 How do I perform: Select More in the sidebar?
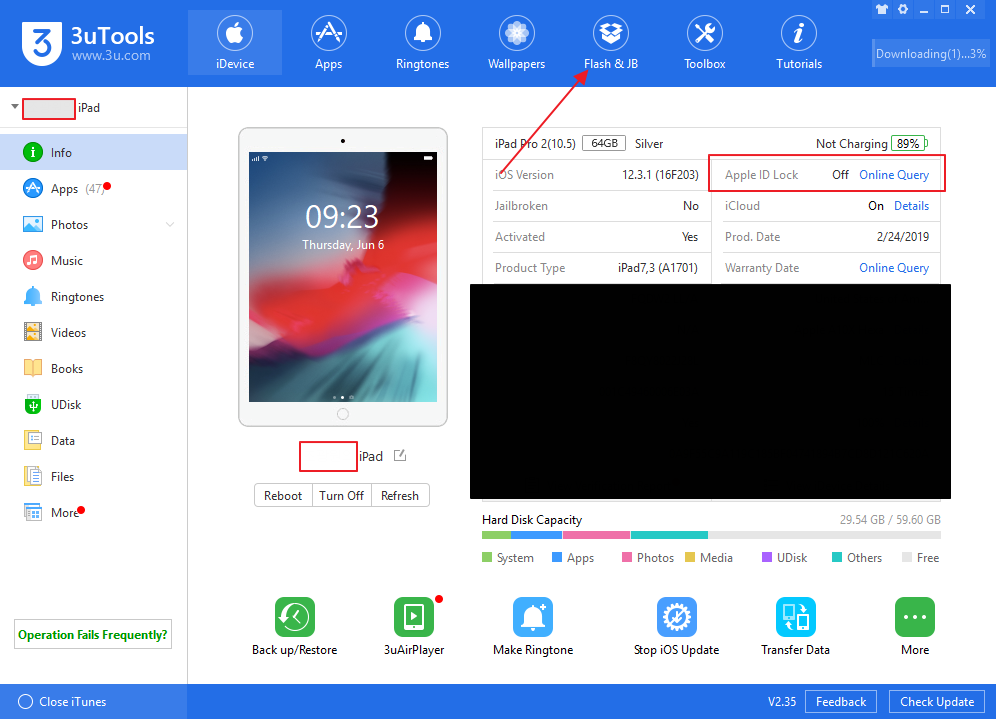93,513
